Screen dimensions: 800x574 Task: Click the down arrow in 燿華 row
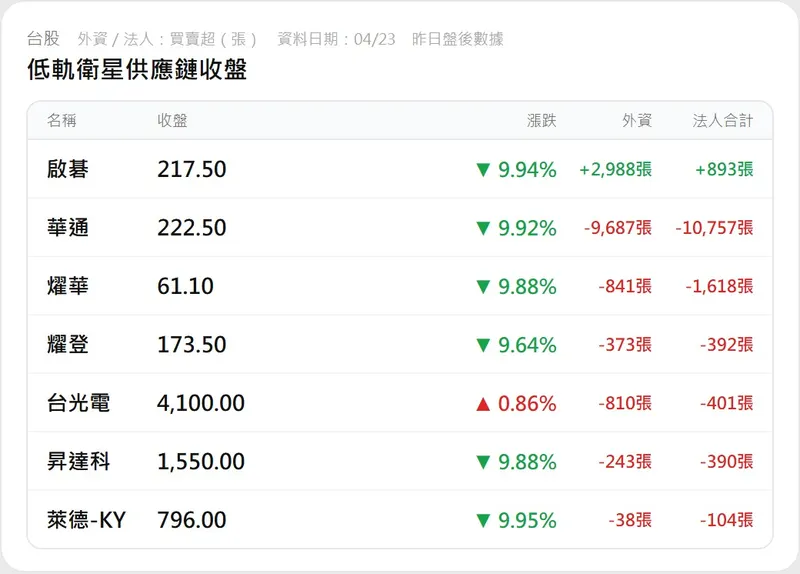click(483, 287)
